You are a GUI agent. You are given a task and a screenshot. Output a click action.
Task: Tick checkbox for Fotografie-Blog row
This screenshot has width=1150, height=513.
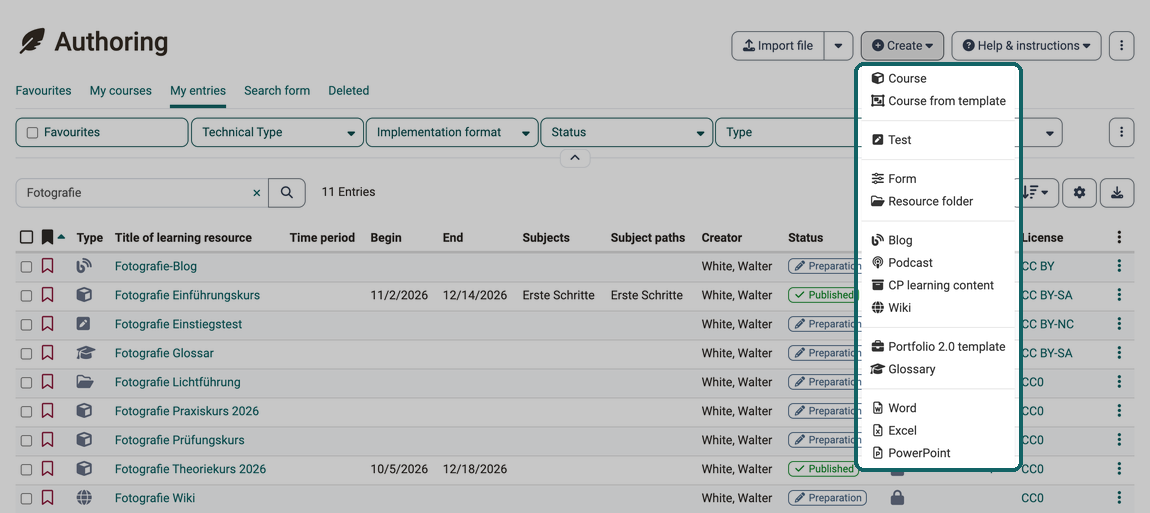tap(26, 267)
